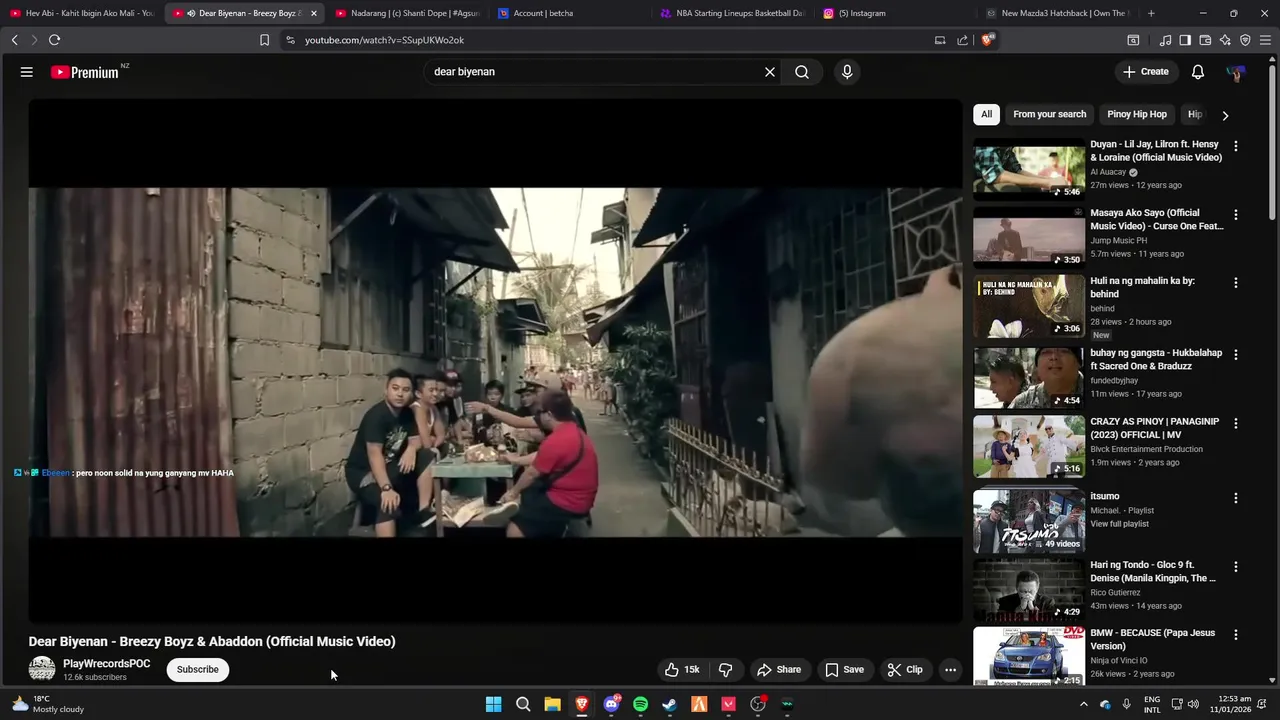Select the All filter chip
This screenshot has height=720, width=1280.
point(986,114)
